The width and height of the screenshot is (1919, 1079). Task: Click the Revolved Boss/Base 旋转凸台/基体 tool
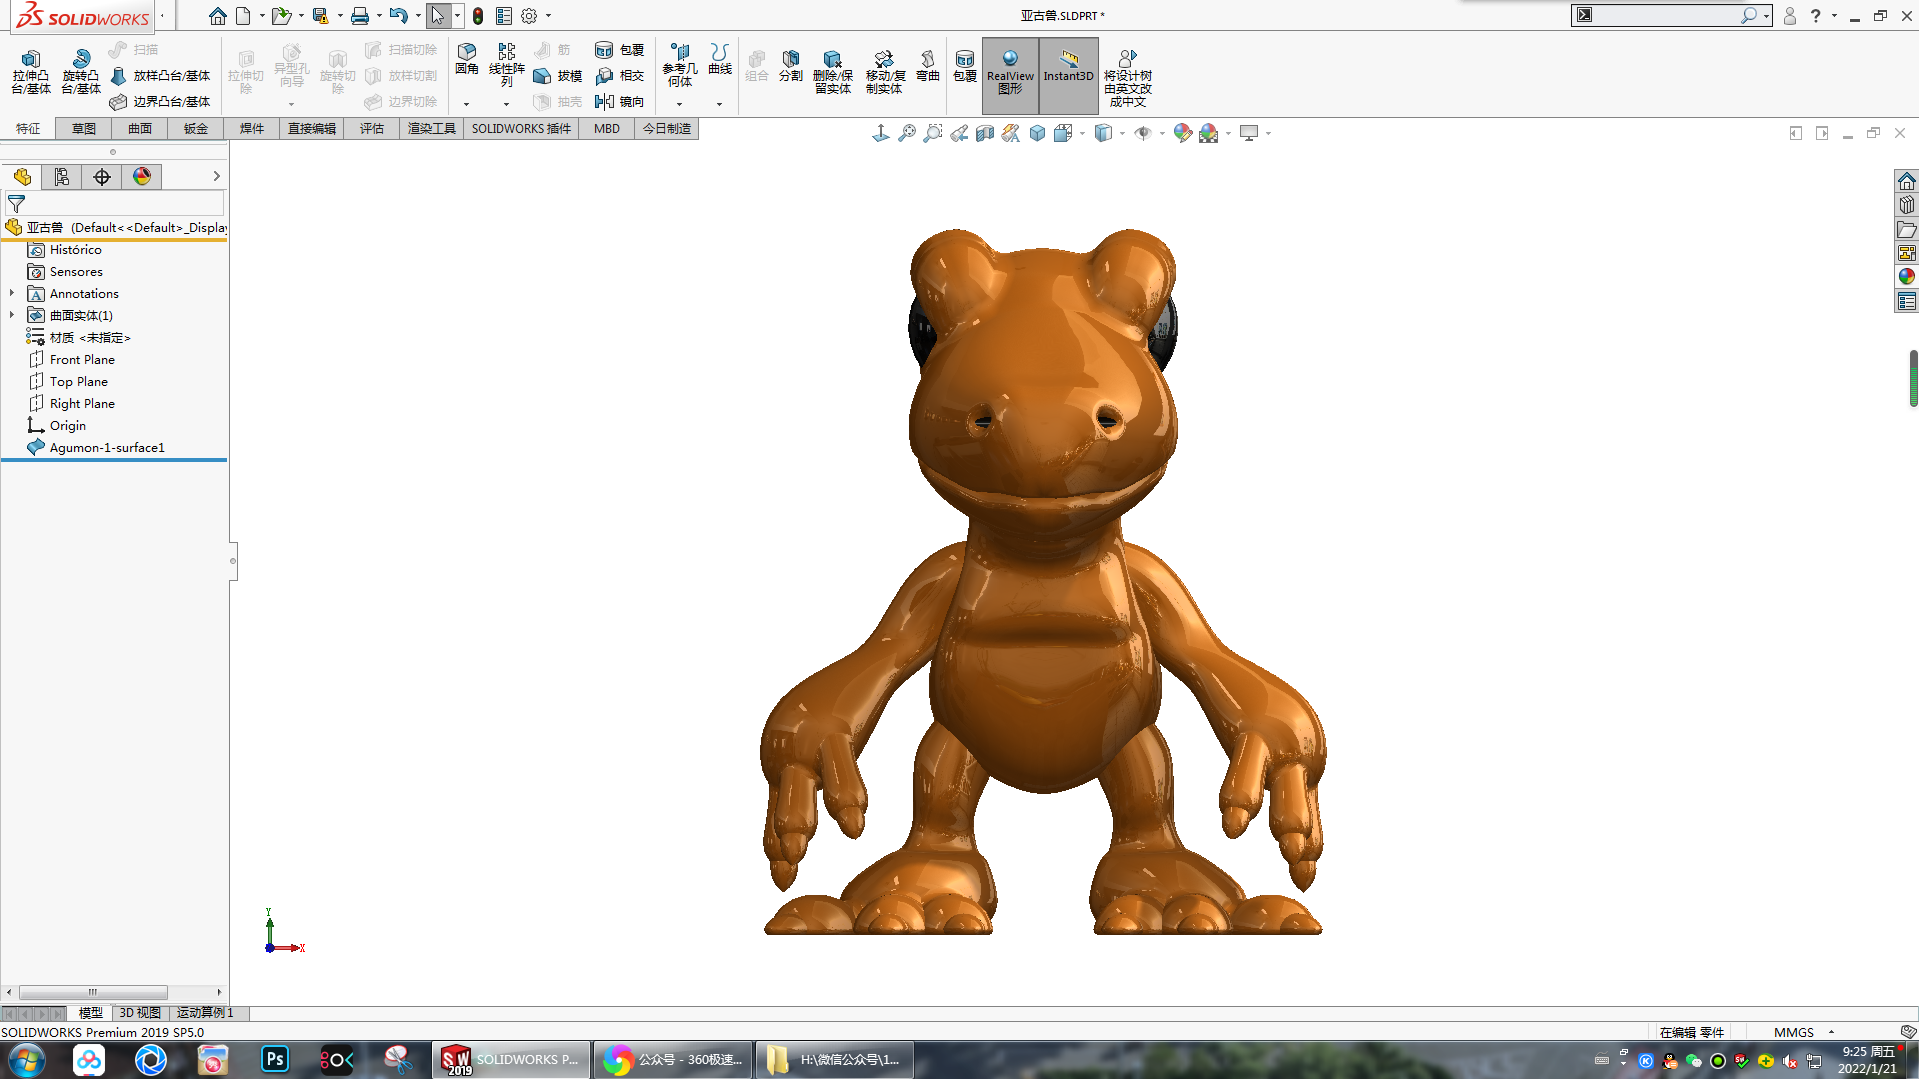[81, 72]
